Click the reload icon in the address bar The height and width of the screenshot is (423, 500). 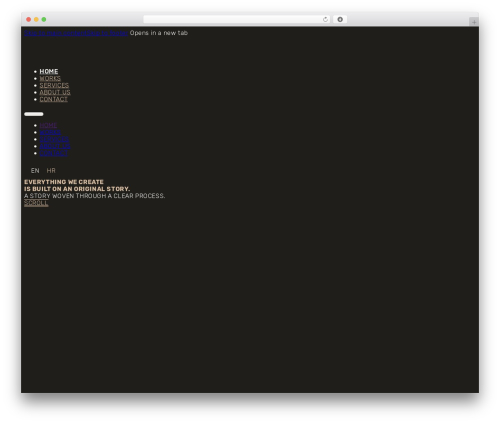[x=325, y=19]
